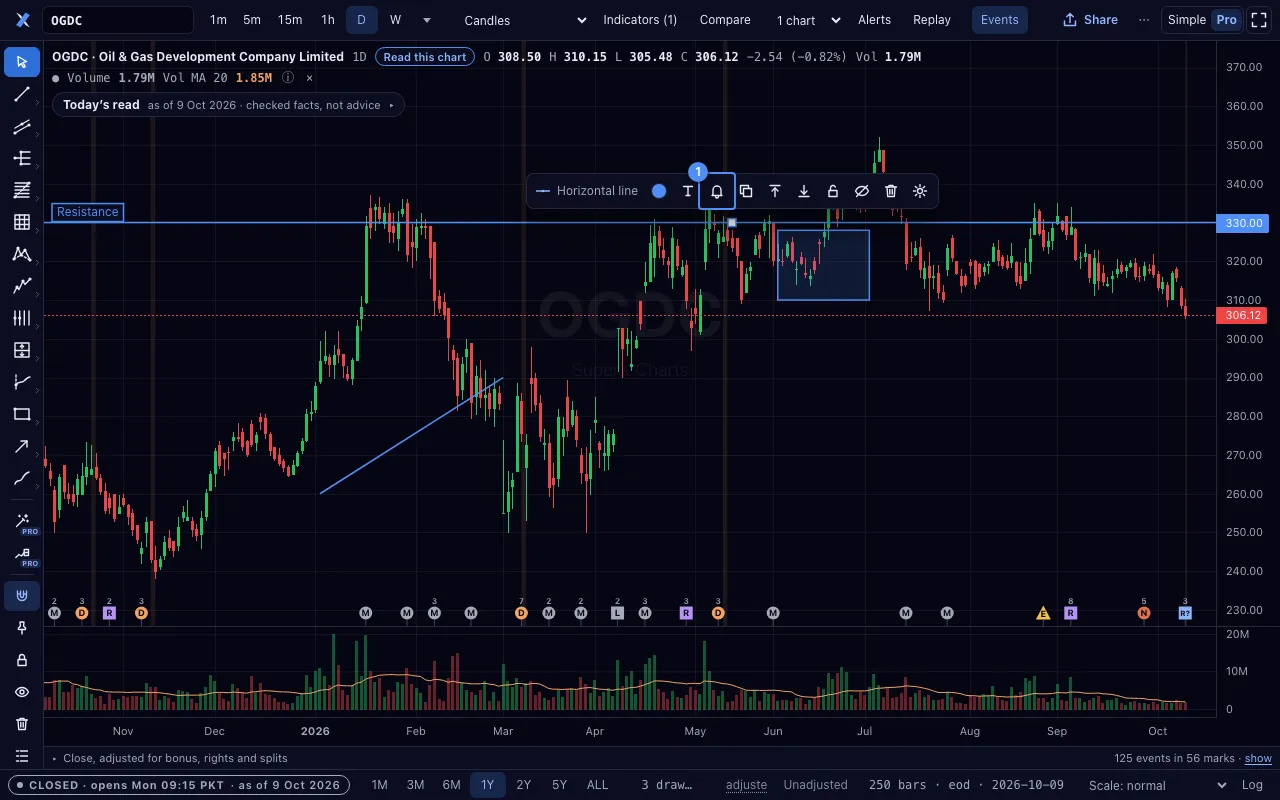Click the yellow E earnings event marker
Image resolution: width=1280 pixels, height=800 pixels.
coord(1043,613)
